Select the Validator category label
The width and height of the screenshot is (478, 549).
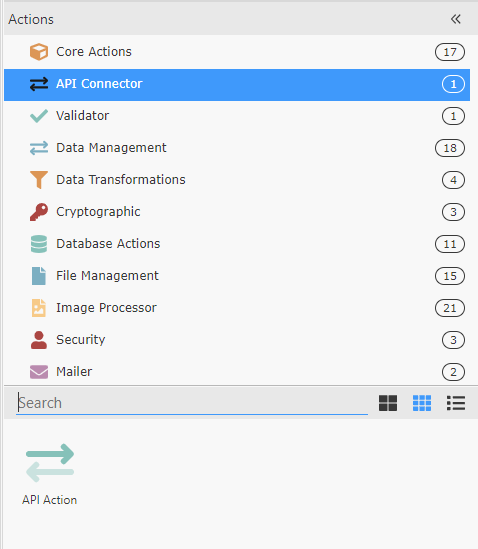[82, 116]
